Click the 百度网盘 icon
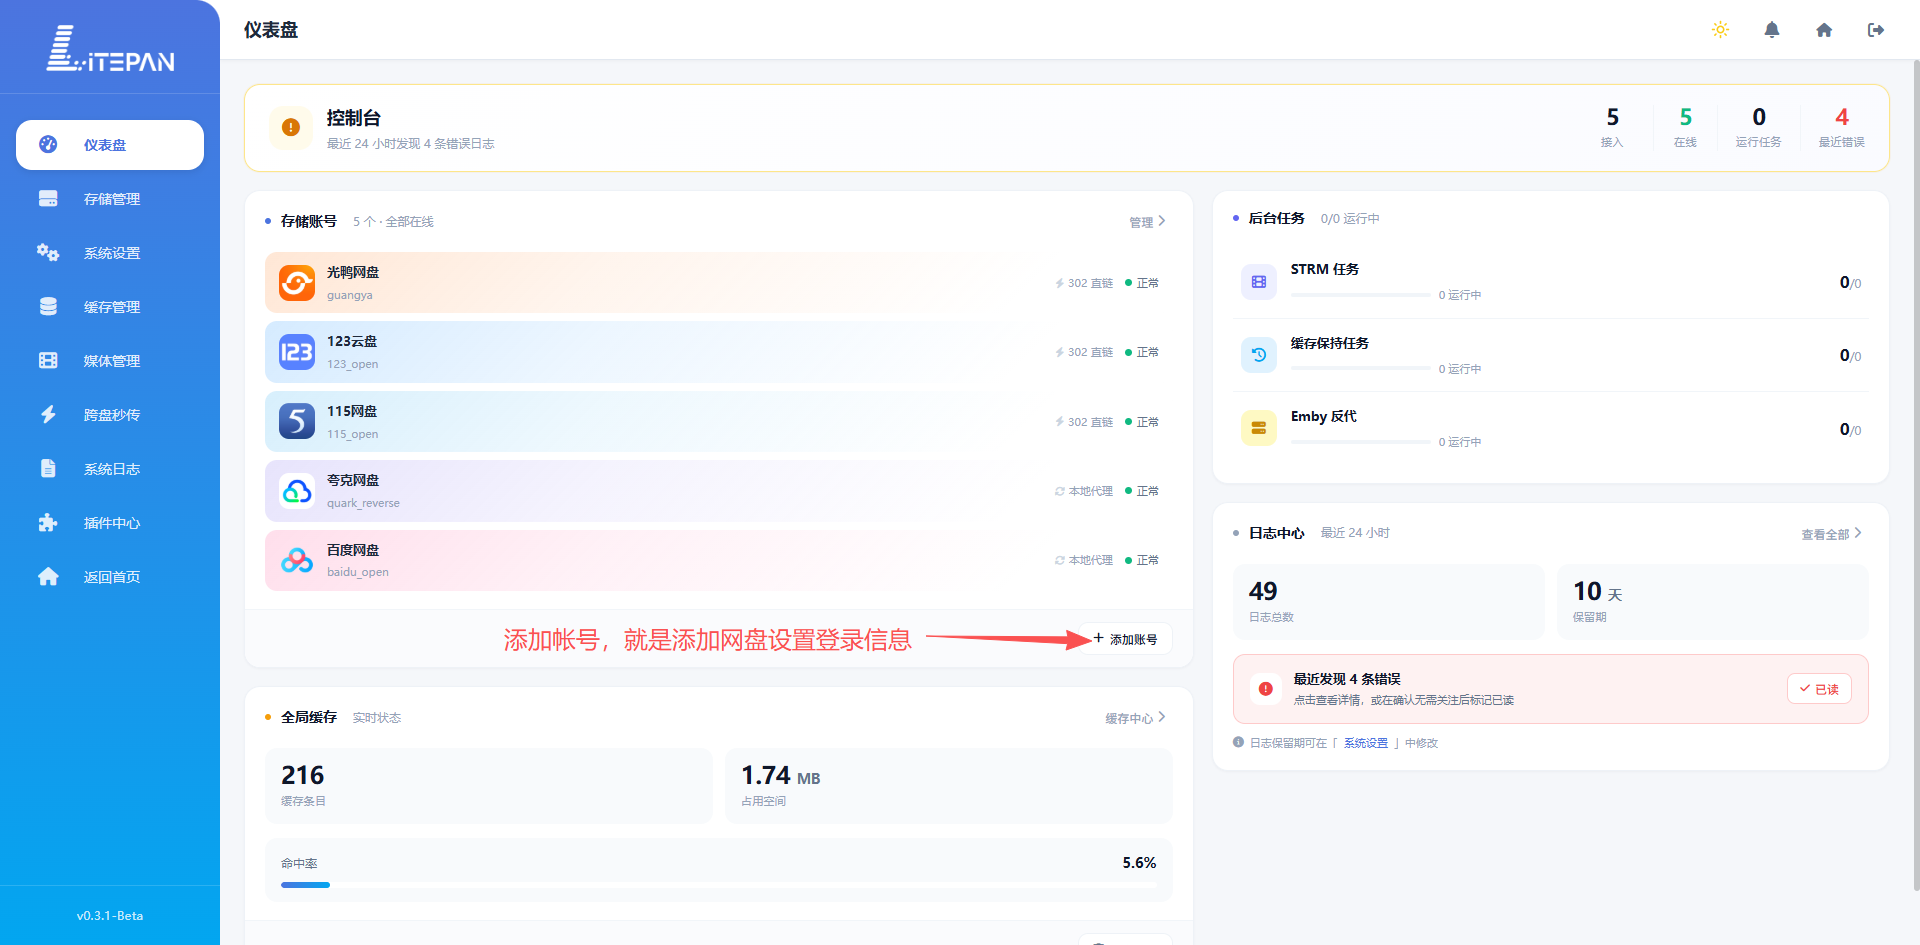Viewport: 1920px width, 945px height. tap(297, 560)
